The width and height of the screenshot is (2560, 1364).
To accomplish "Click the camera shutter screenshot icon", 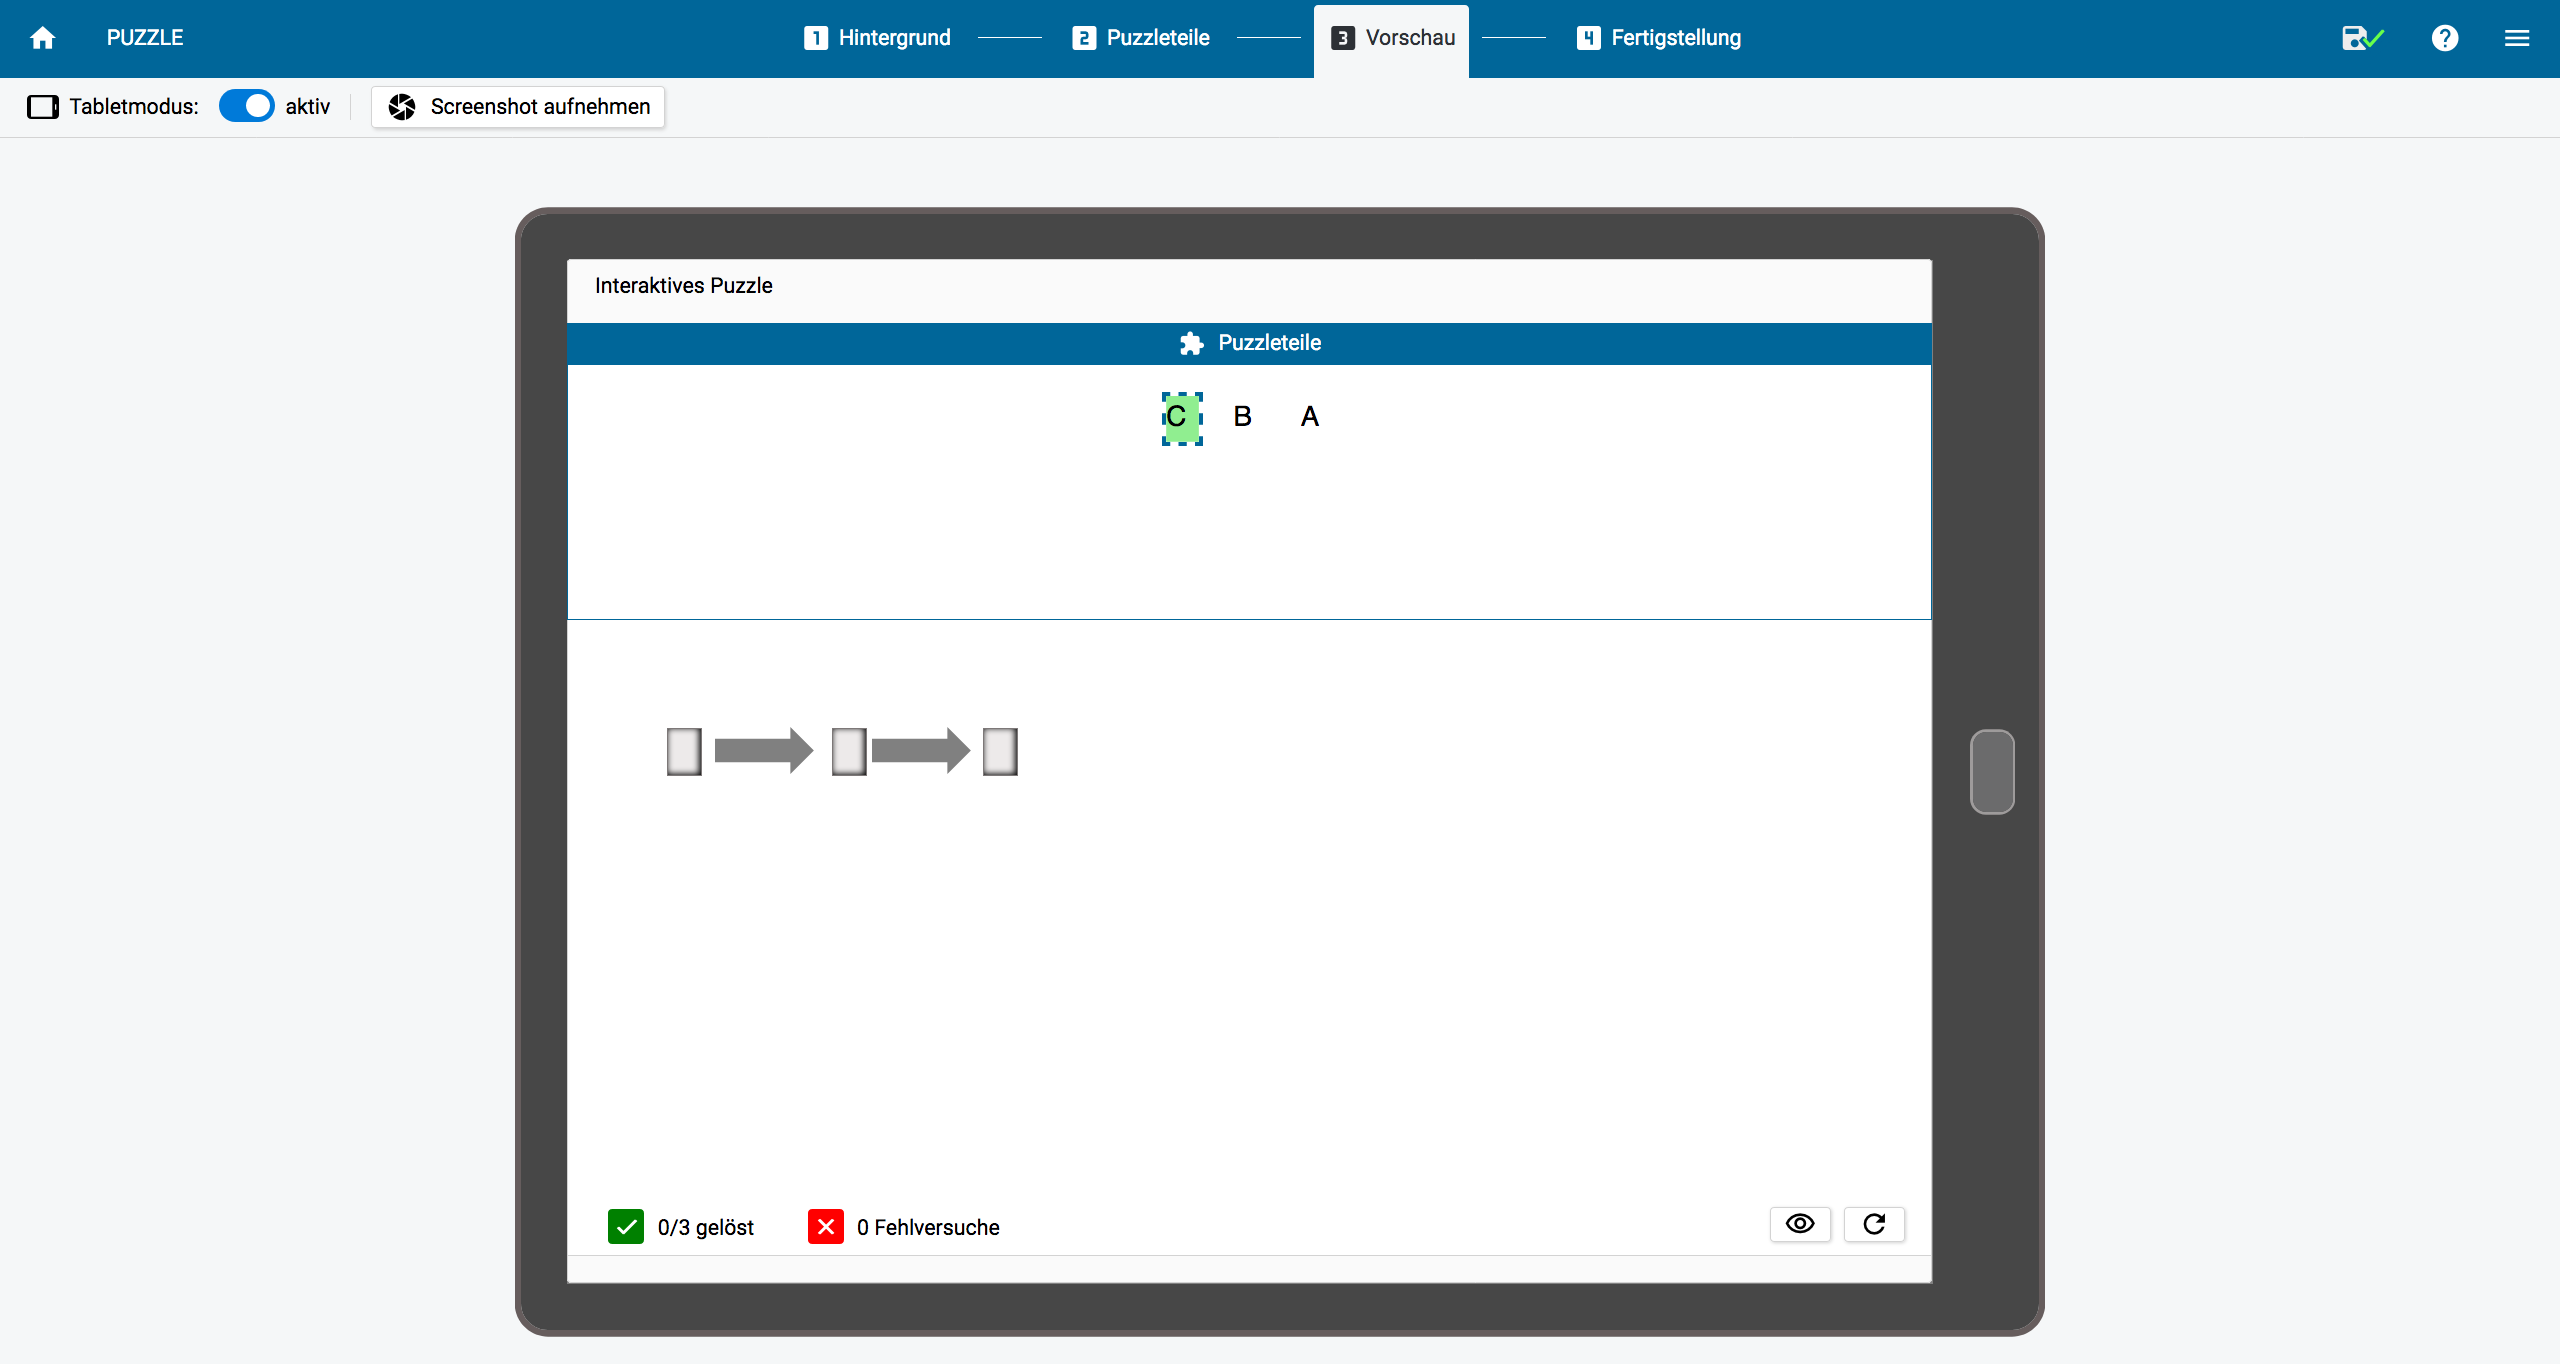I will 402,107.
